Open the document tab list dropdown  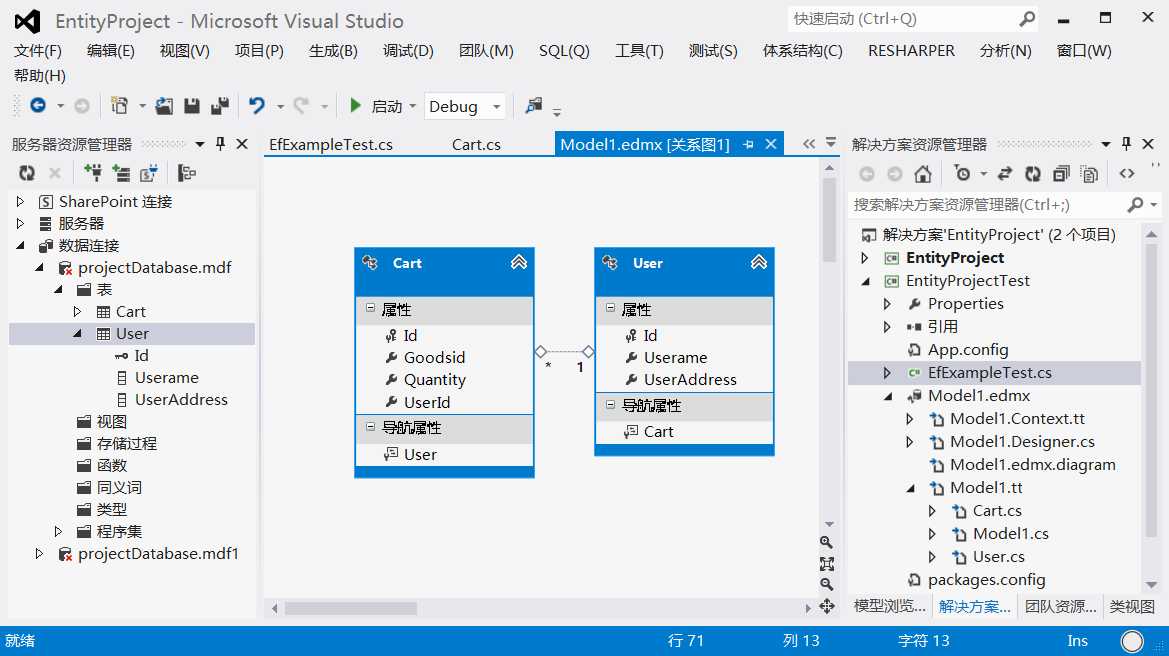coord(831,142)
